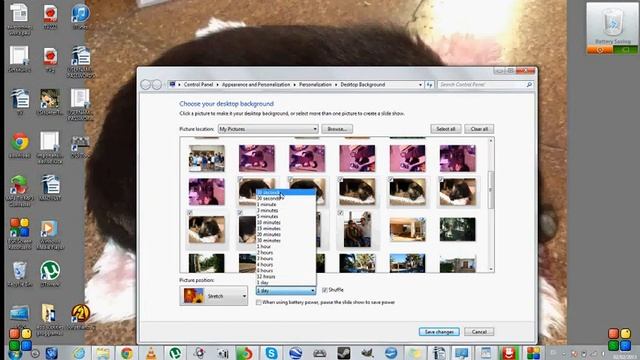Expand arrow after Control Panel breadcrumb
This screenshot has height=360, width=640.
(x=217, y=84)
